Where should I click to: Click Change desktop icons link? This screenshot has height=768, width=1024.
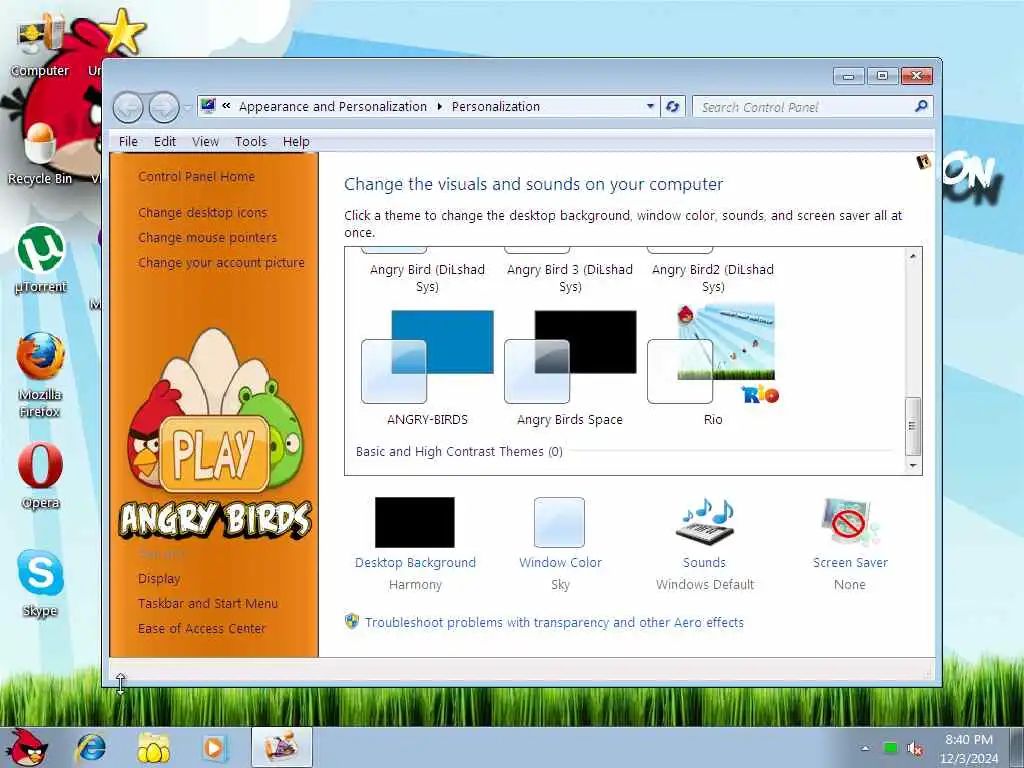202,212
